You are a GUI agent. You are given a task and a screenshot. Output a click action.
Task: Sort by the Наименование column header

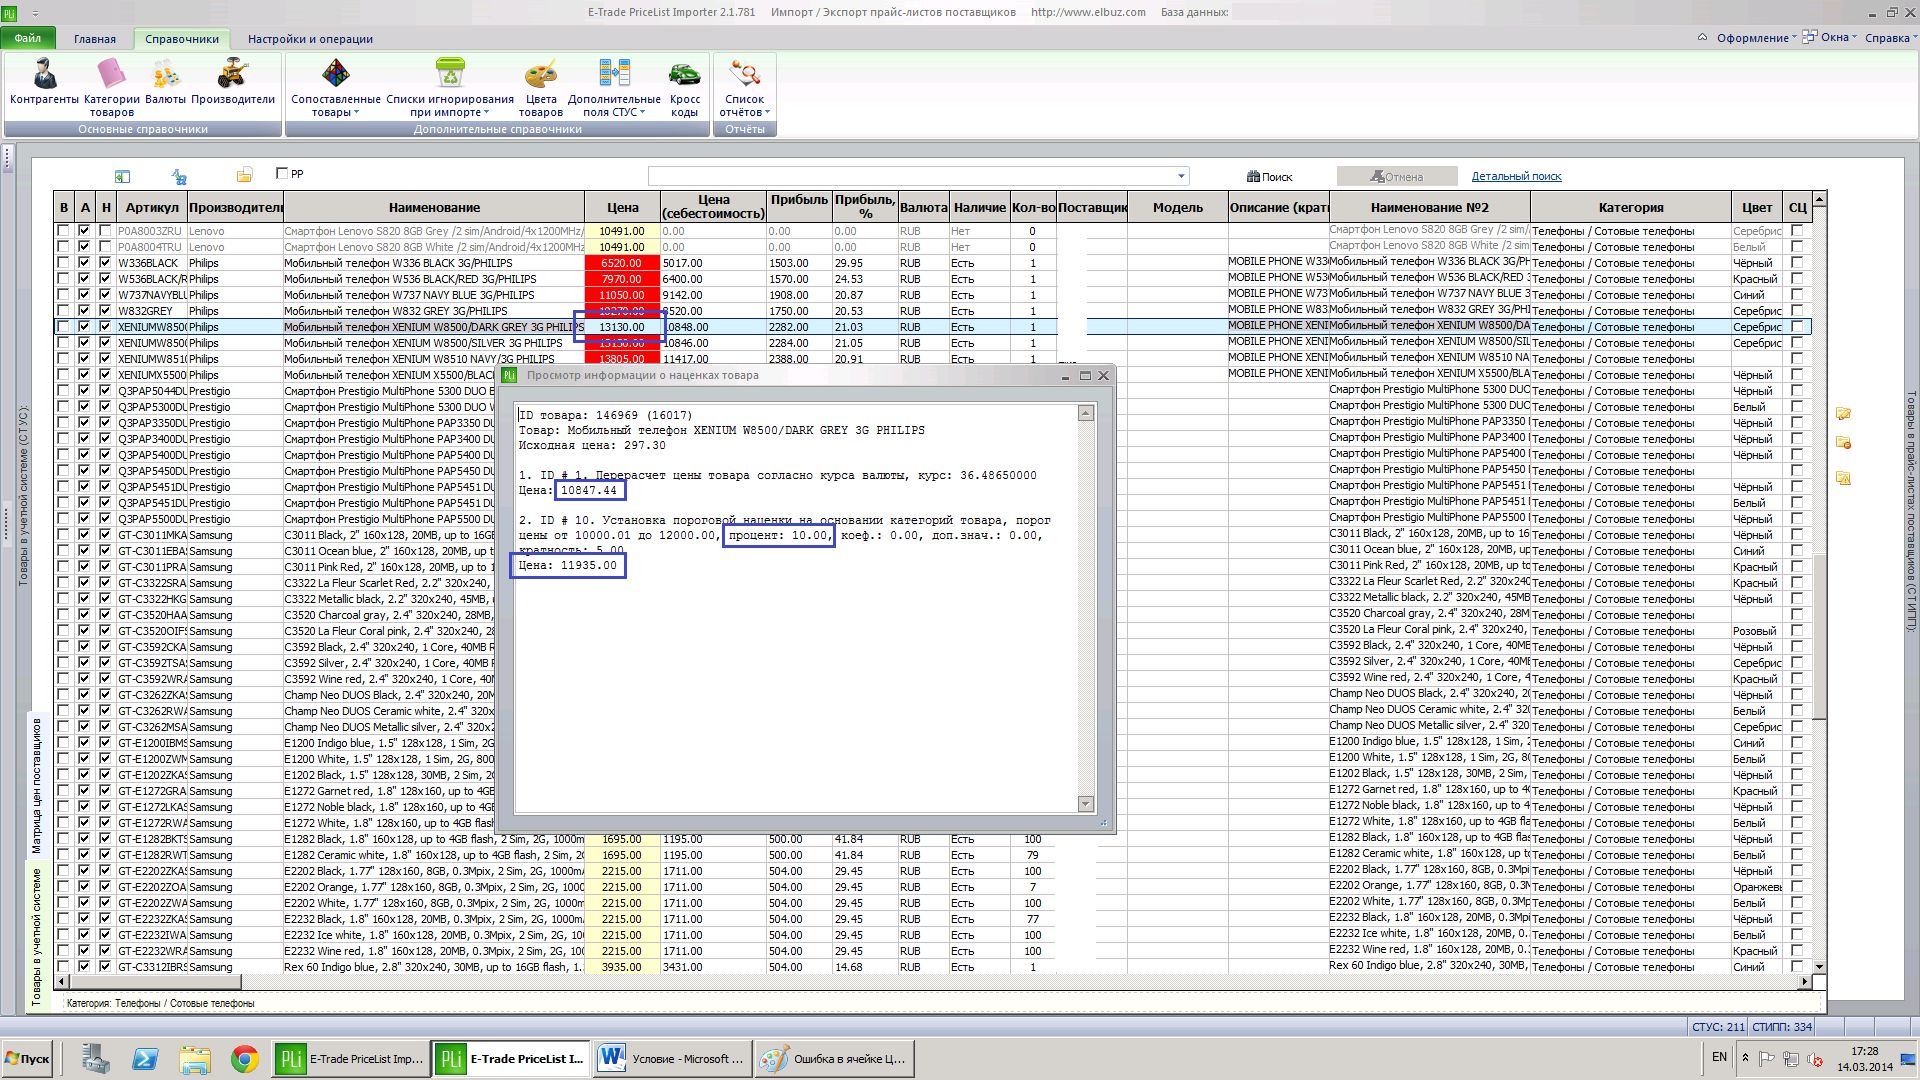pos(434,207)
